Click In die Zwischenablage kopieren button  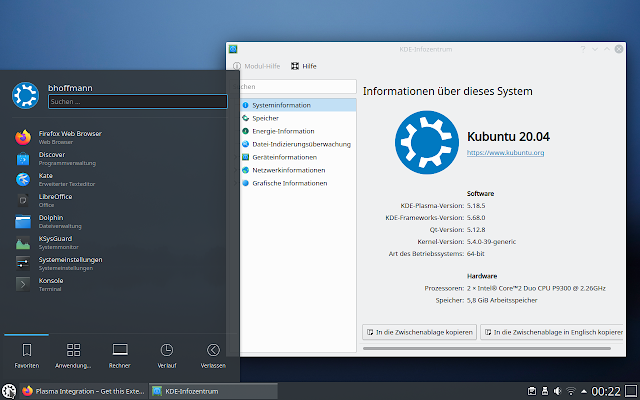[x=420, y=332]
